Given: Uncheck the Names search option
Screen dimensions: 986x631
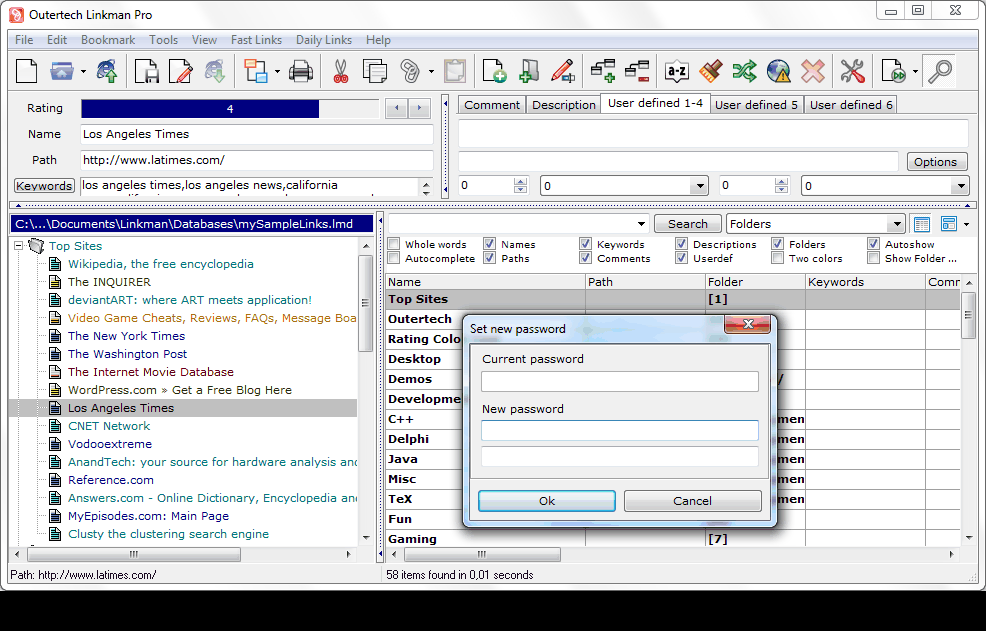Looking at the screenshot, I should (489, 244).
